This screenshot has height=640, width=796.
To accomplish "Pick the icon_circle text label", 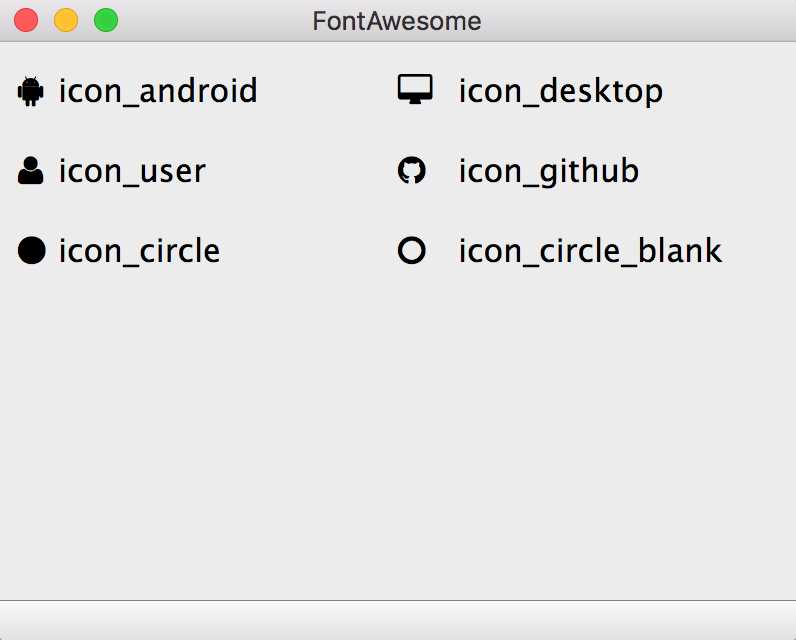I will pos(139,250).
